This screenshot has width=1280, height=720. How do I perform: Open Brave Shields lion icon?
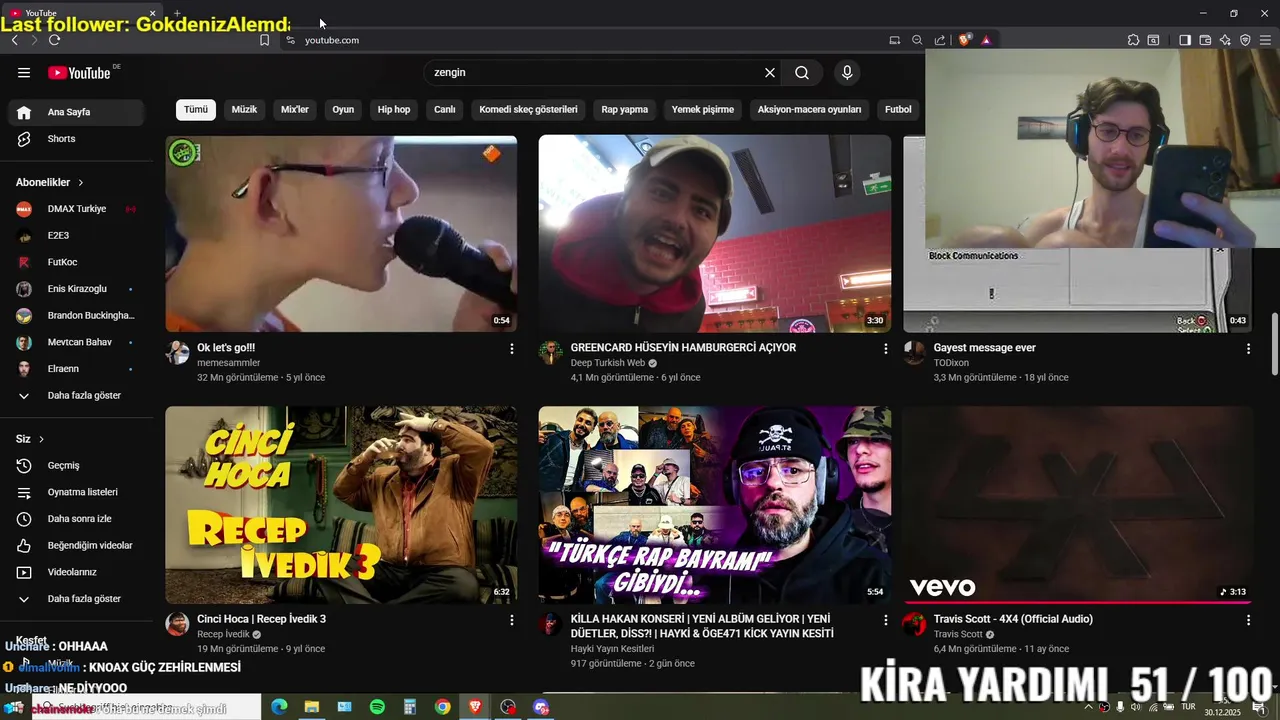pyautogui.click(x=964, y=40)
